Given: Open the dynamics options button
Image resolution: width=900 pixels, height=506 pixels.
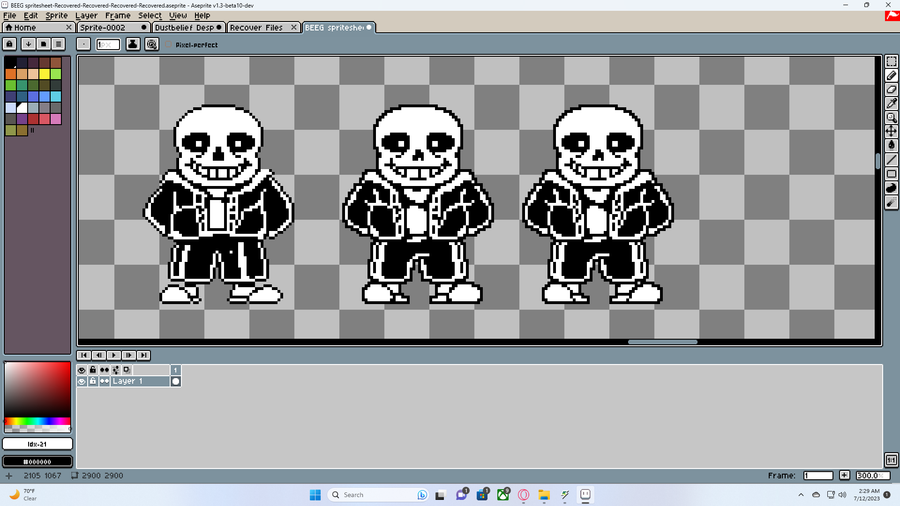Looking at the screenshot, I should pyautogui.click(x=152, y=44).
